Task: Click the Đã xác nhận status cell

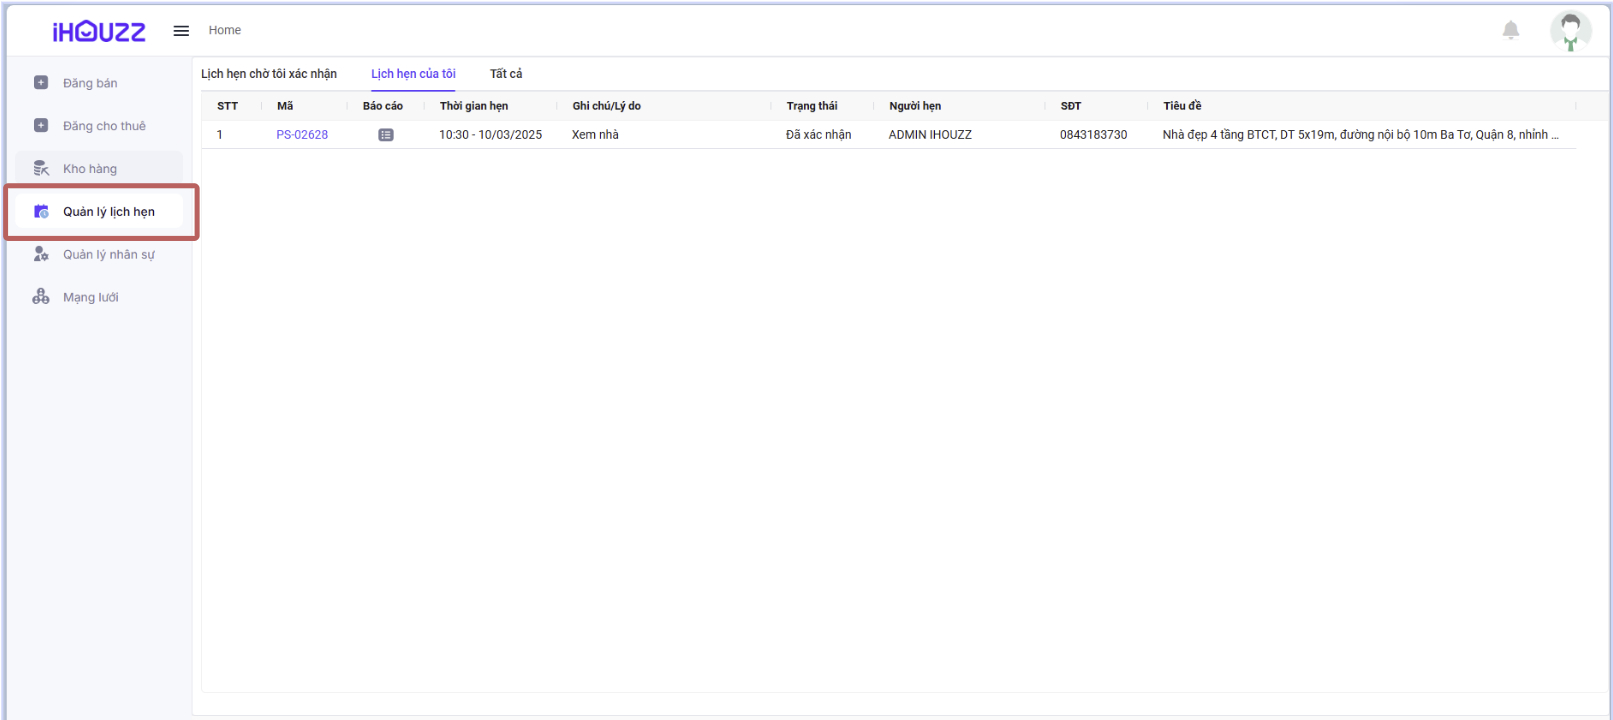Action: 819,135
